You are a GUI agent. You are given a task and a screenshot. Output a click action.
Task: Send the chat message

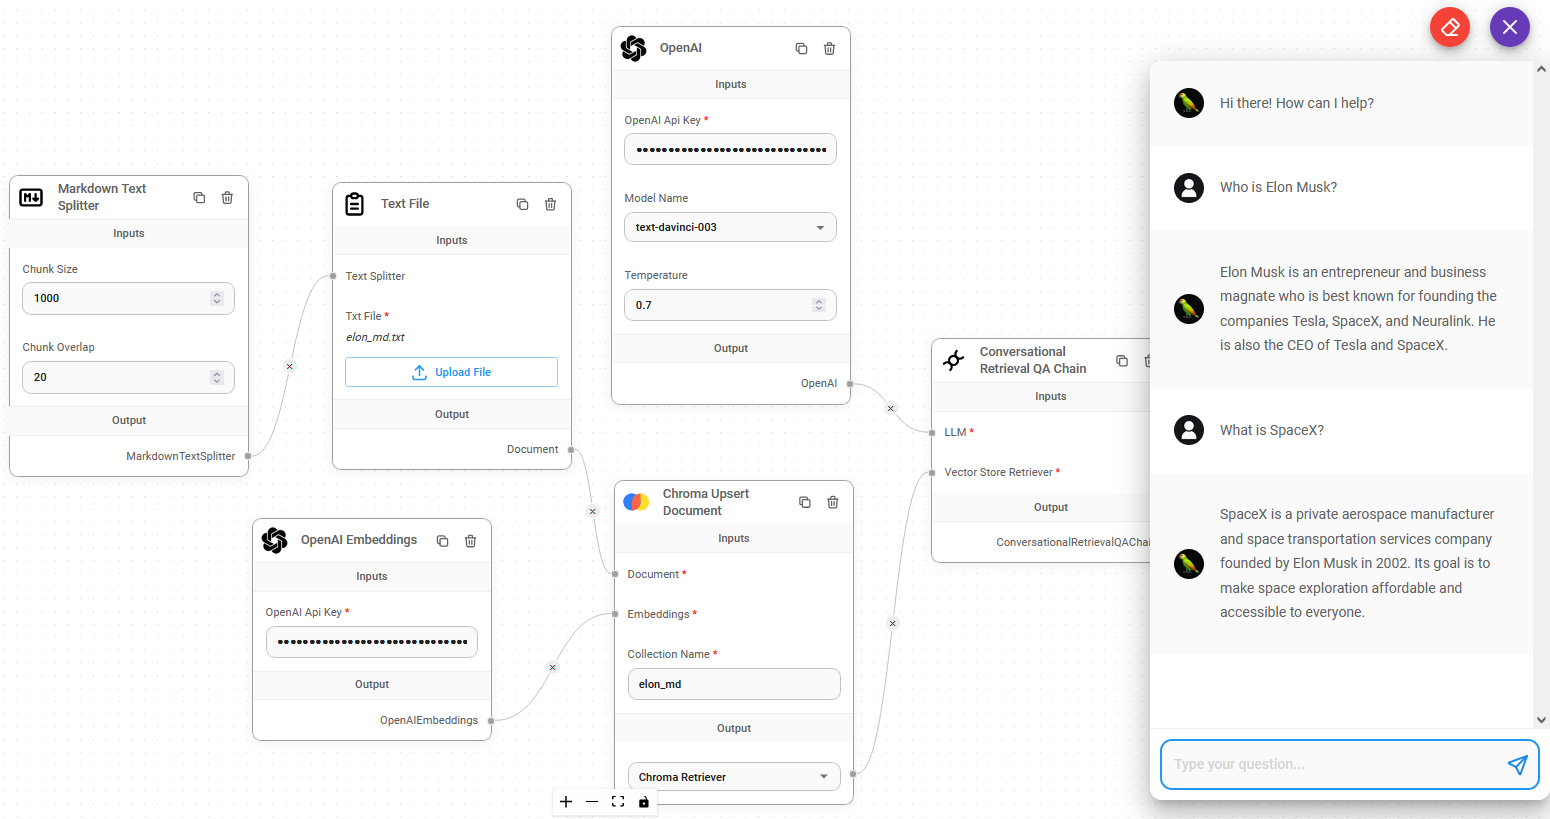[x=1517, y=765]
